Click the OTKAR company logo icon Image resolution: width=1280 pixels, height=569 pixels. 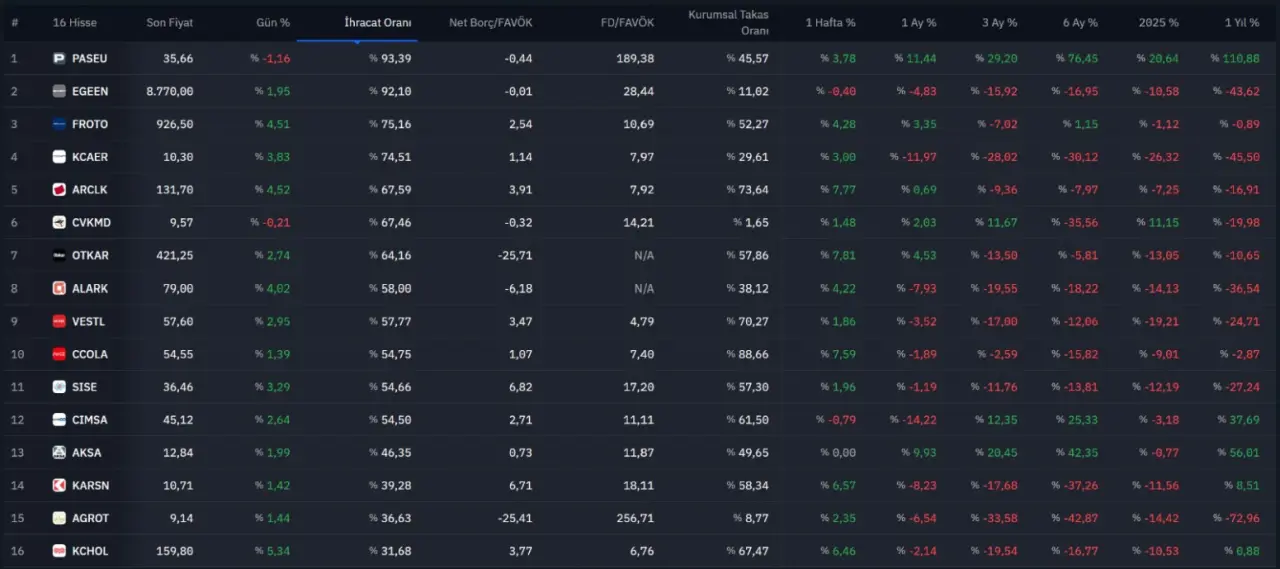point(59,256)
